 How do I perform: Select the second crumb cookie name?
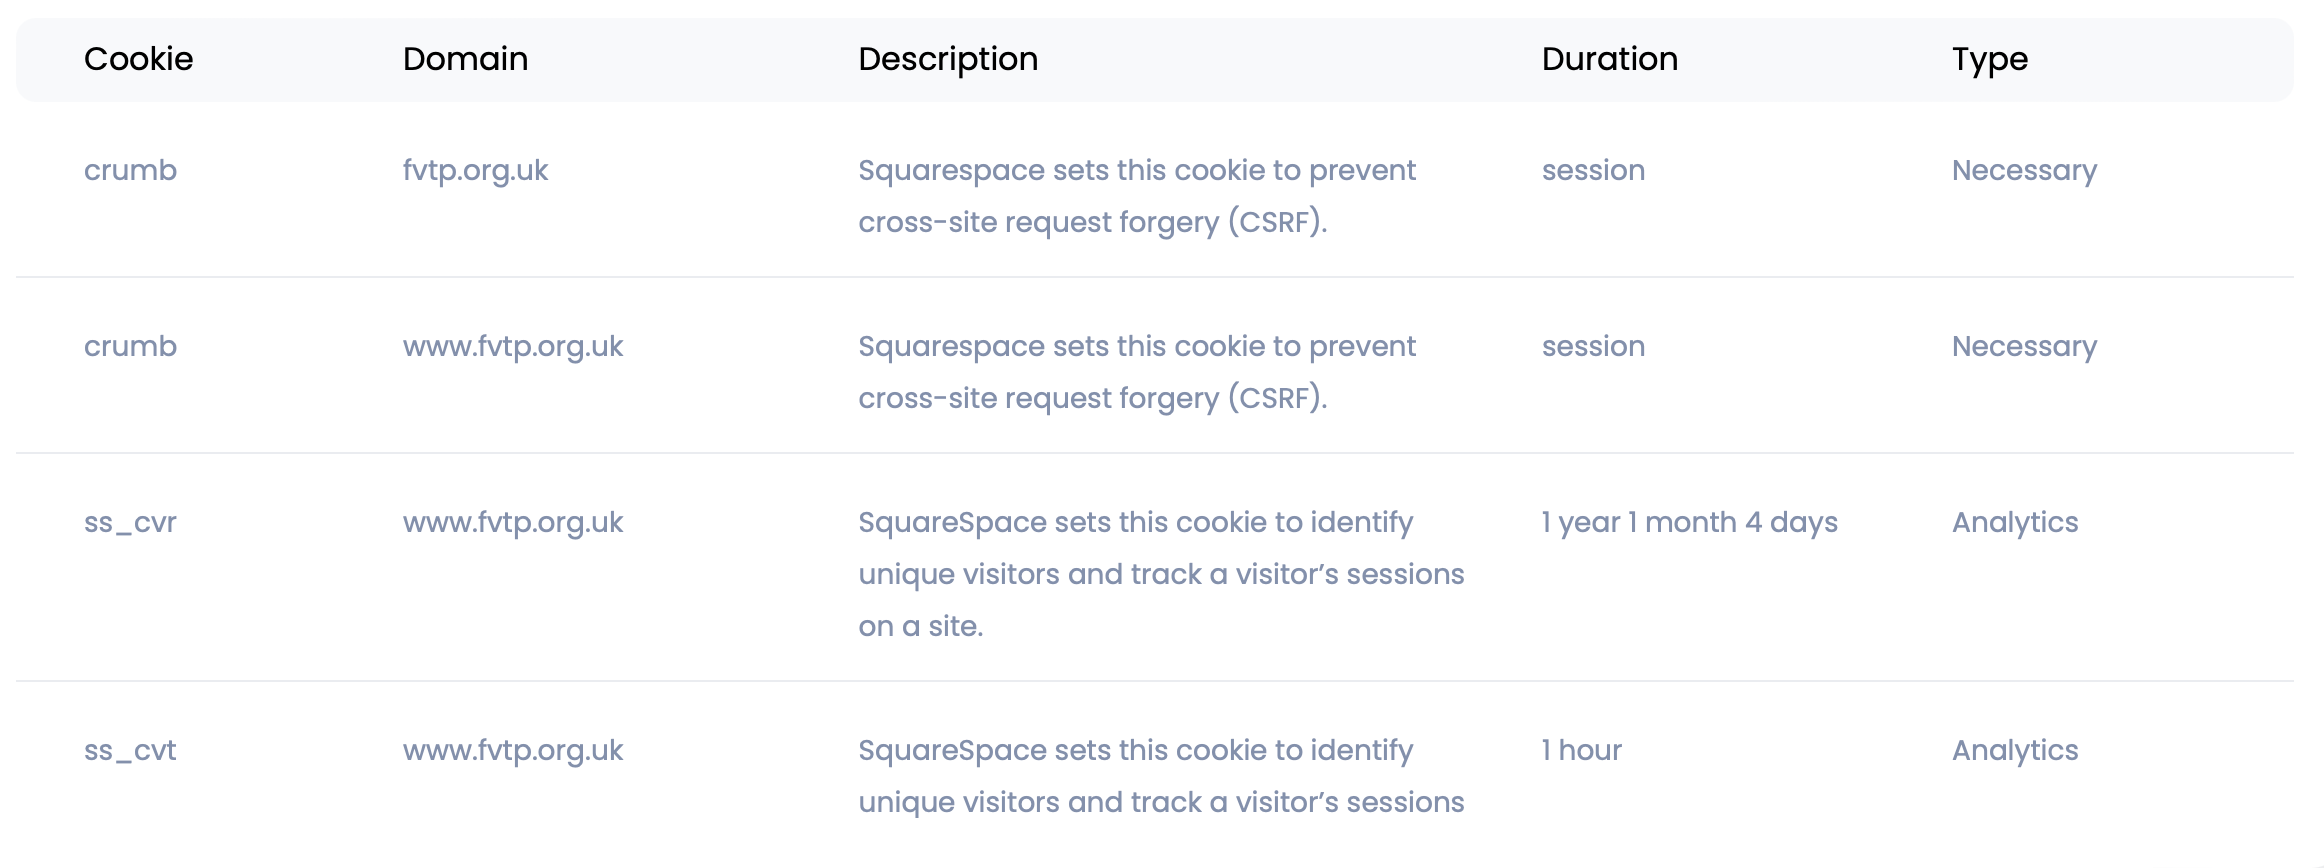point(130,347)
